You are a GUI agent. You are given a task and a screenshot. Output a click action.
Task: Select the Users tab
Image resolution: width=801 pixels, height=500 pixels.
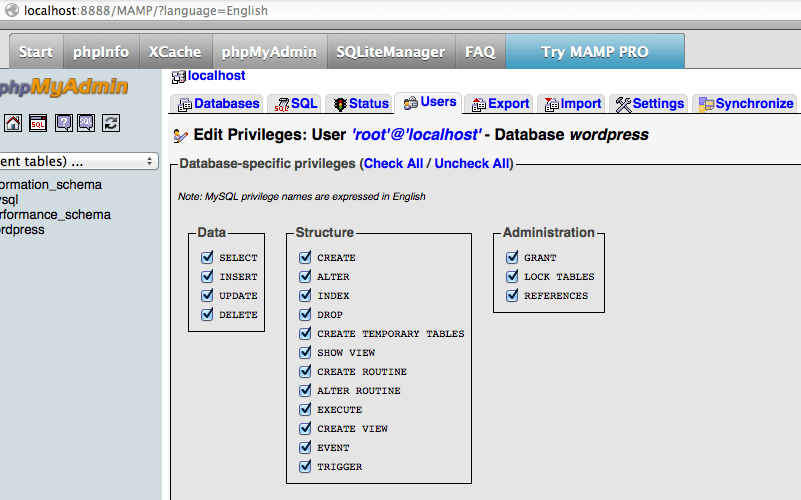click(x=429, y=102)
